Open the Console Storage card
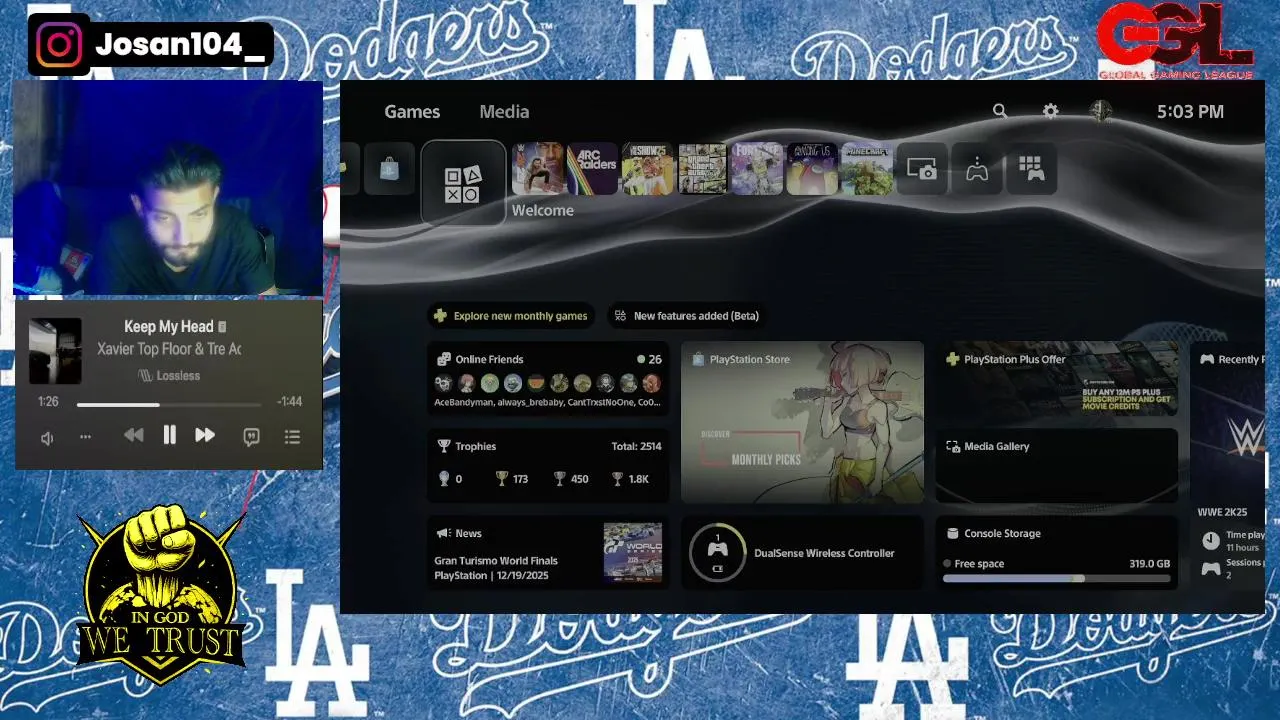 [x=1056, y=552]
